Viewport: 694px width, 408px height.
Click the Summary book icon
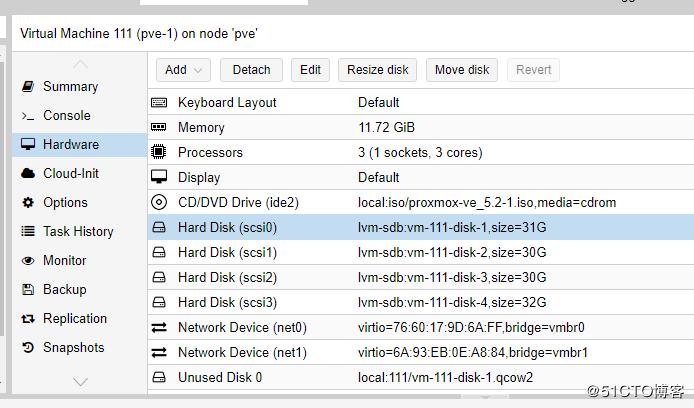[28, 87]
